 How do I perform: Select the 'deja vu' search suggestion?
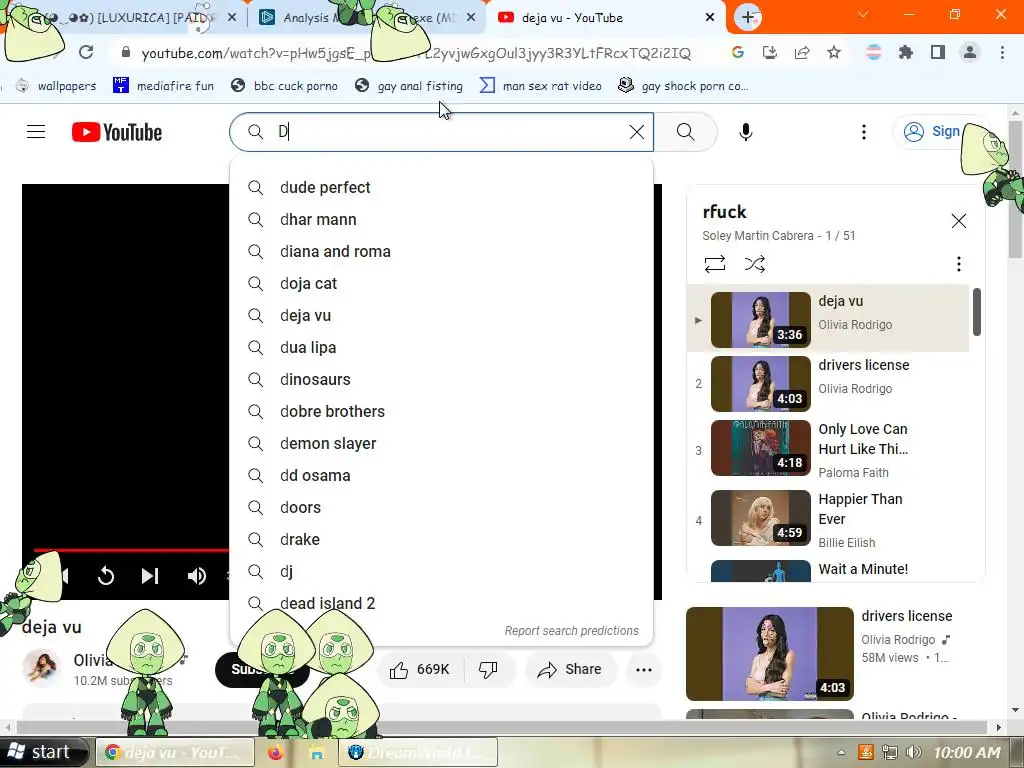(441, 315)
